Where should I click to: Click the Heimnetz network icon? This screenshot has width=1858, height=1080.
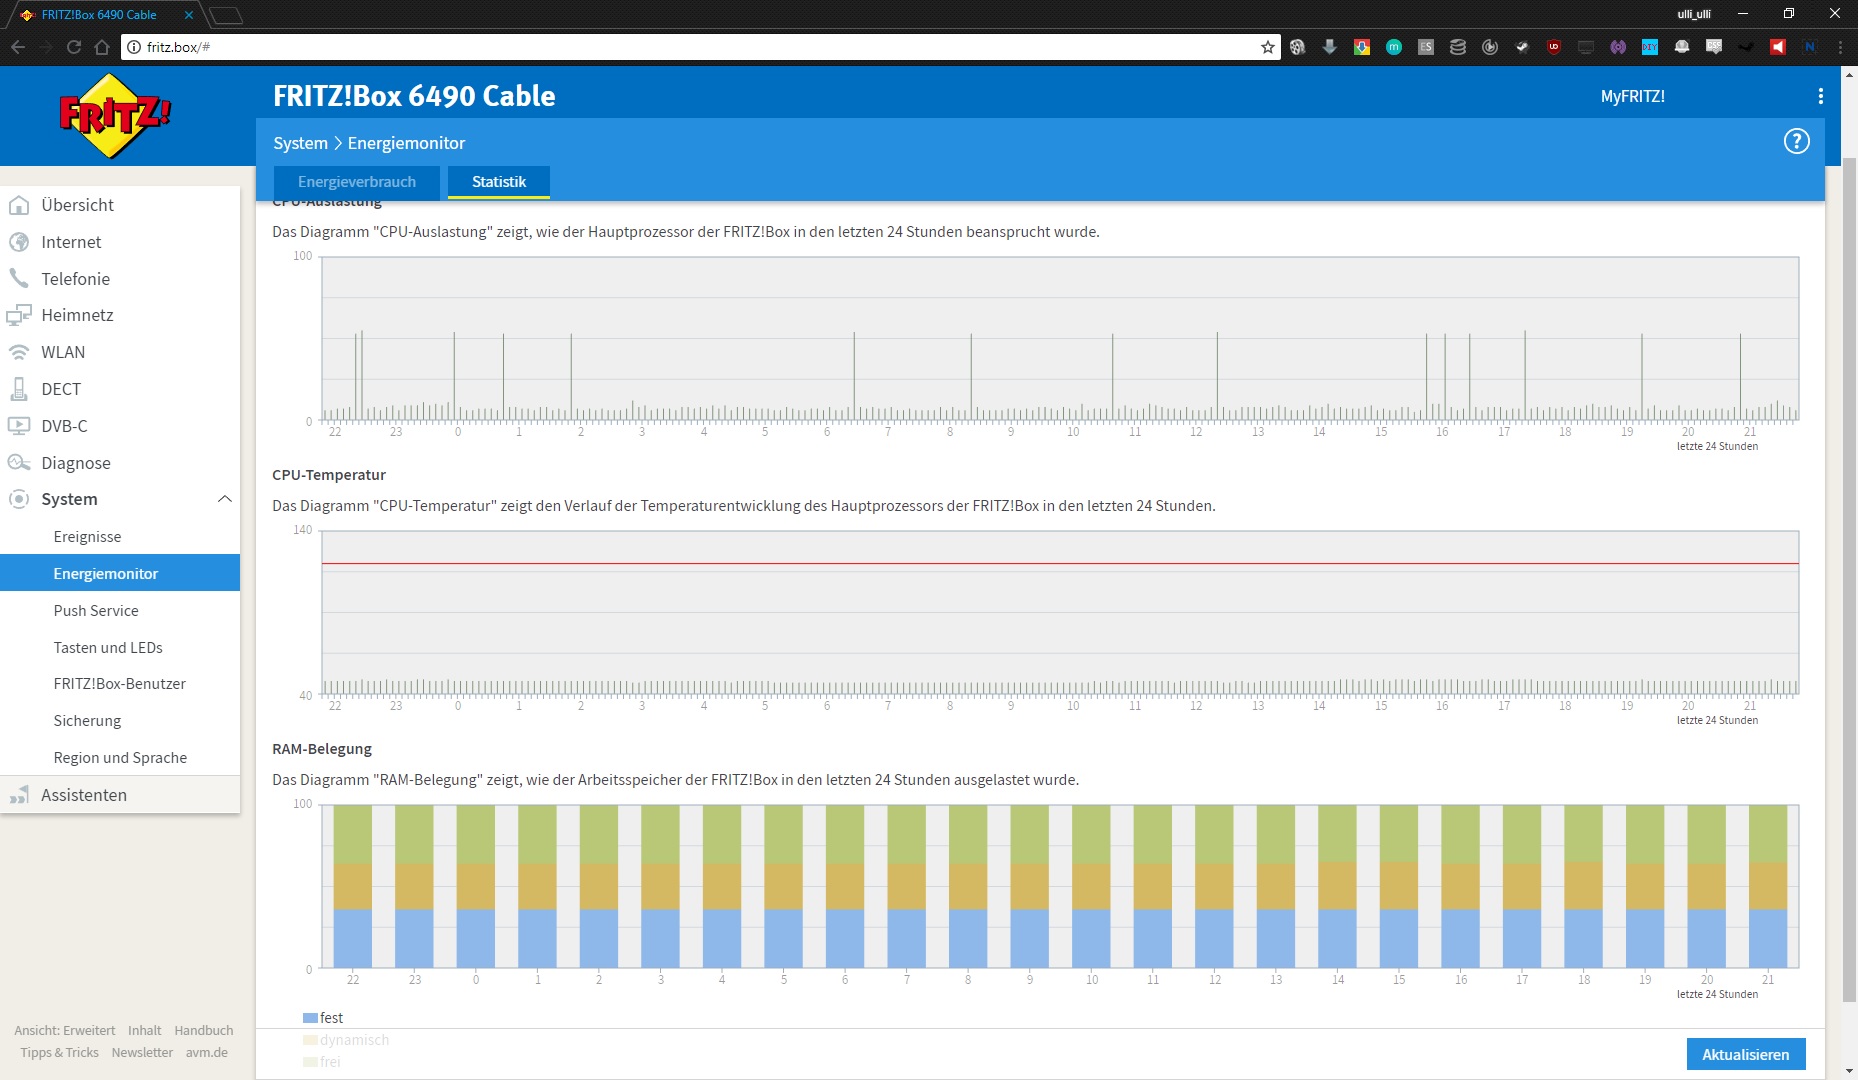tap(19, 315)
